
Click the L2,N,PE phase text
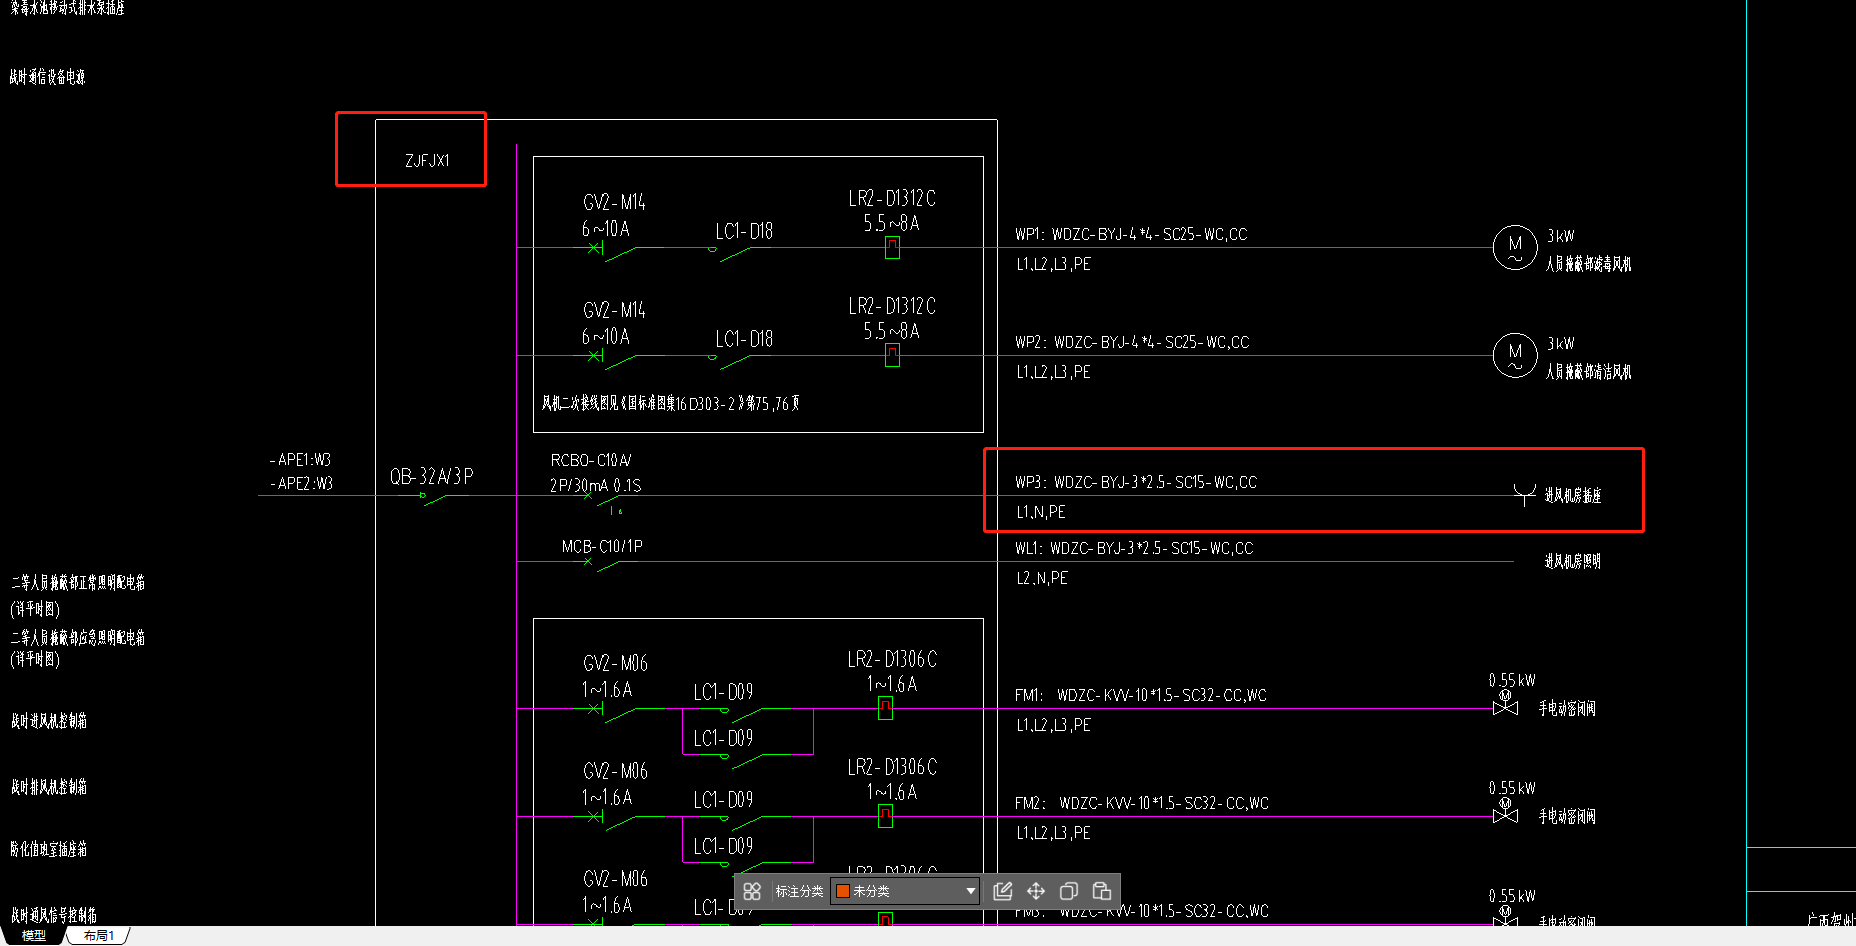1042,578
